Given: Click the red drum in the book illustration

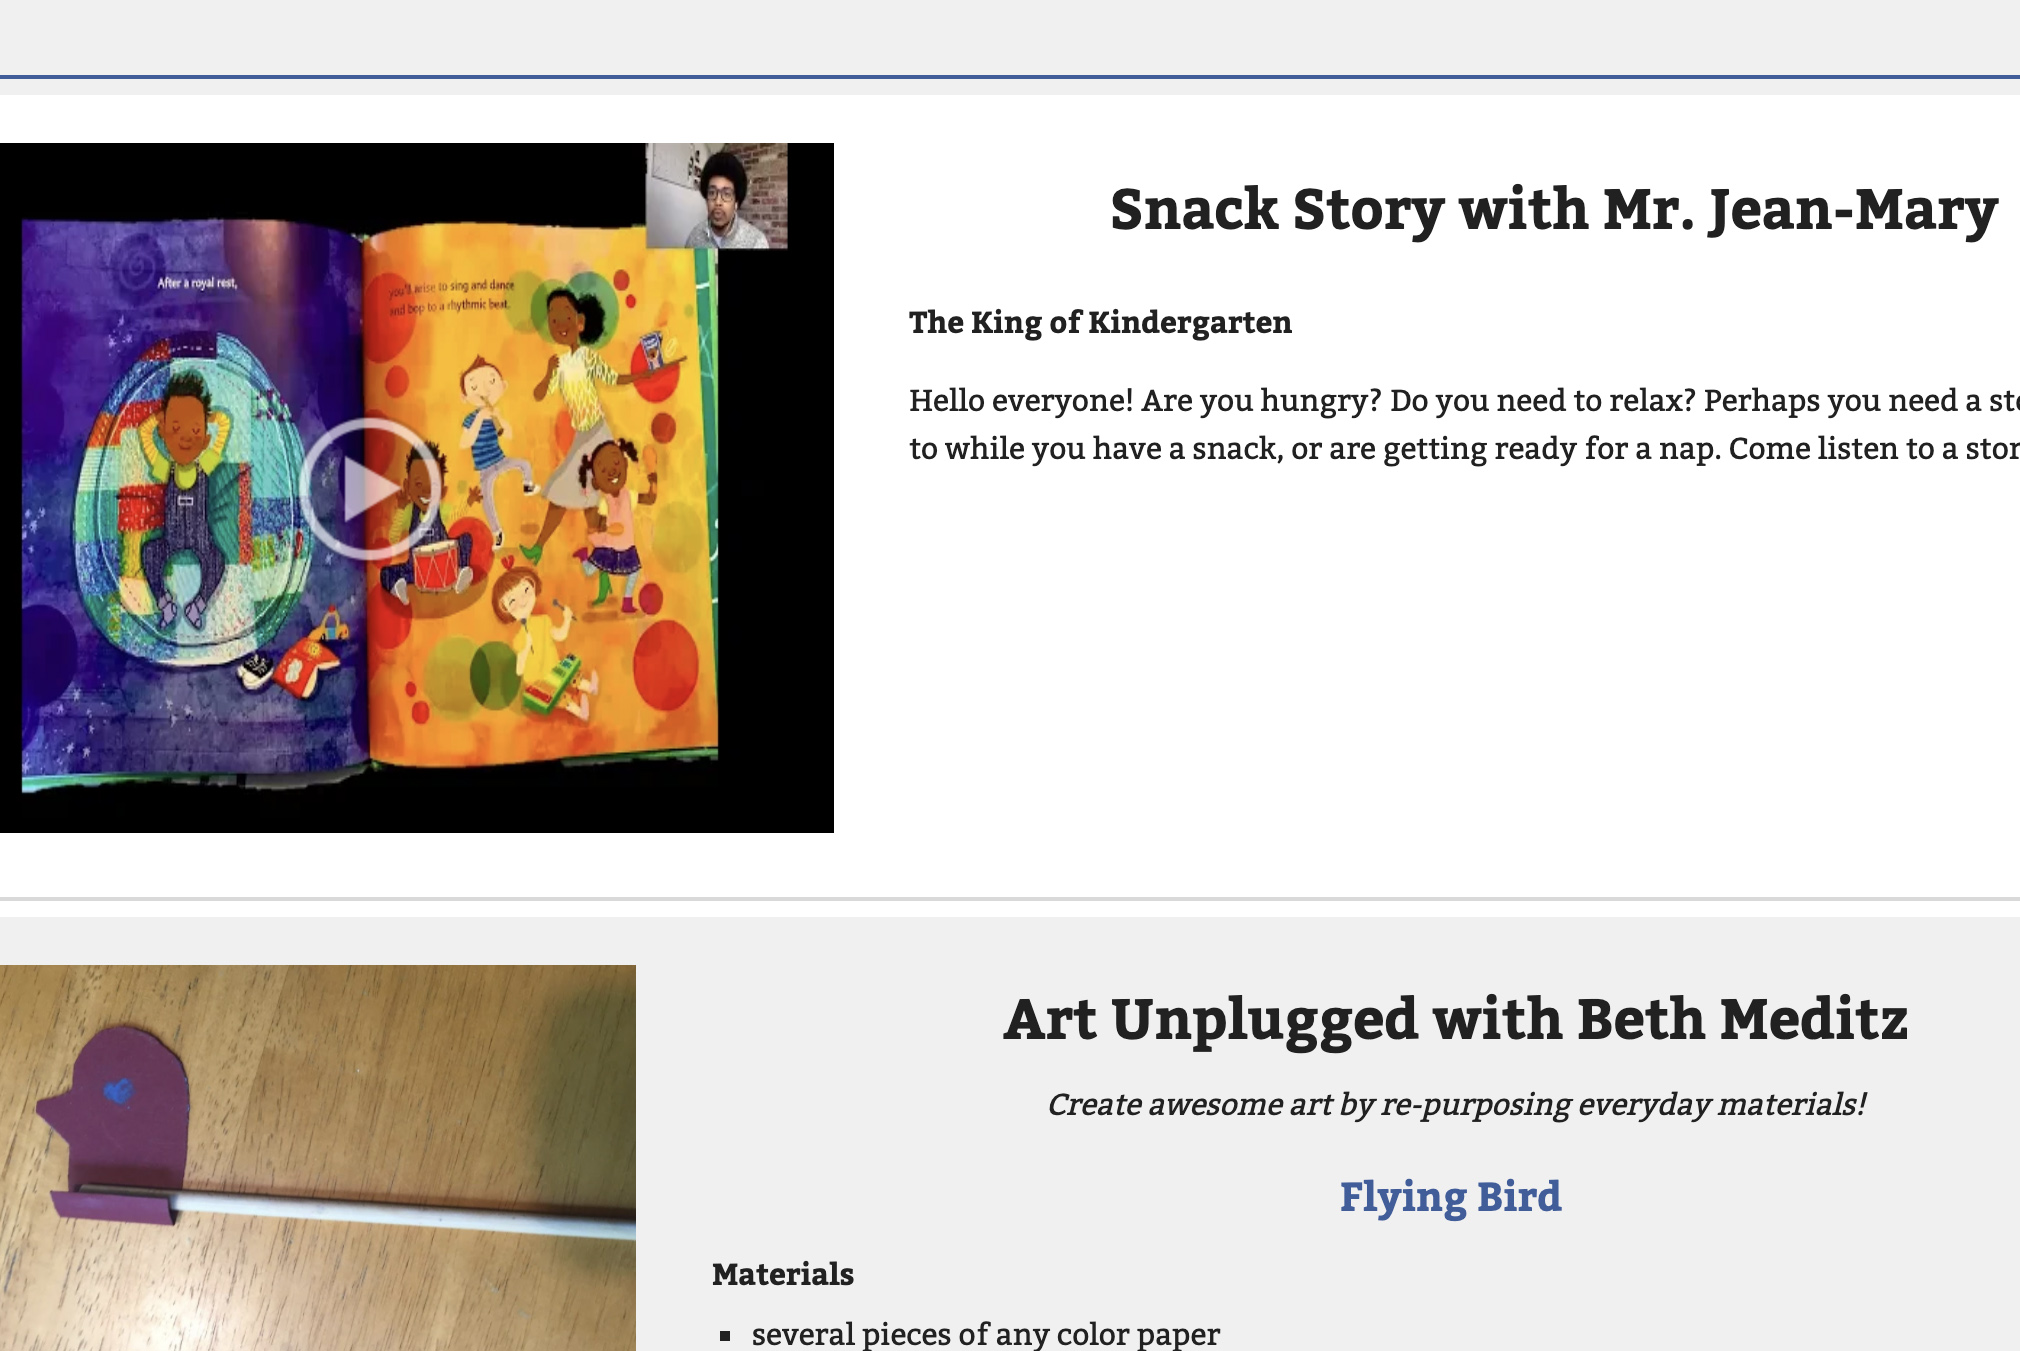Looking at the screenshot, I should coord(435,566).
